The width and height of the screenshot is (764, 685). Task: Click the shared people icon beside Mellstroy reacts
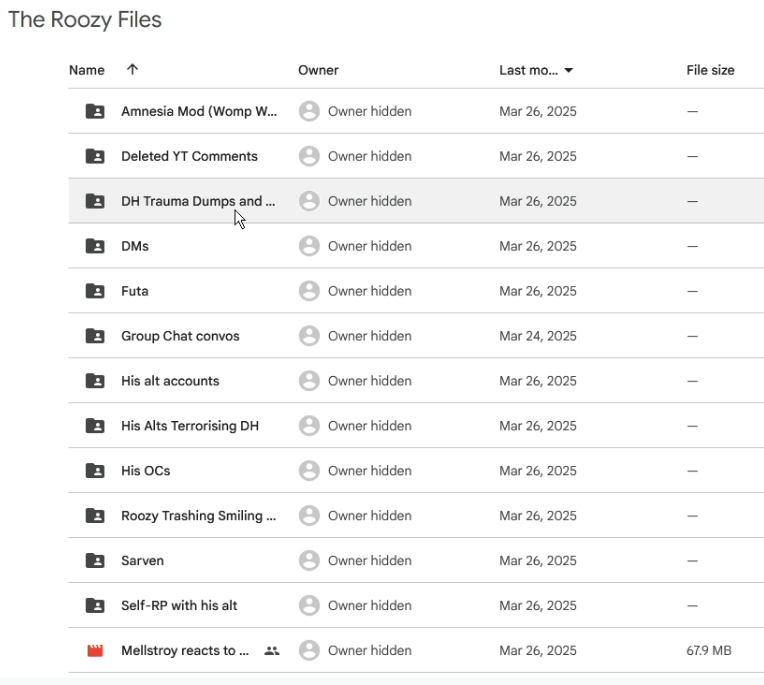pos(271,650)
